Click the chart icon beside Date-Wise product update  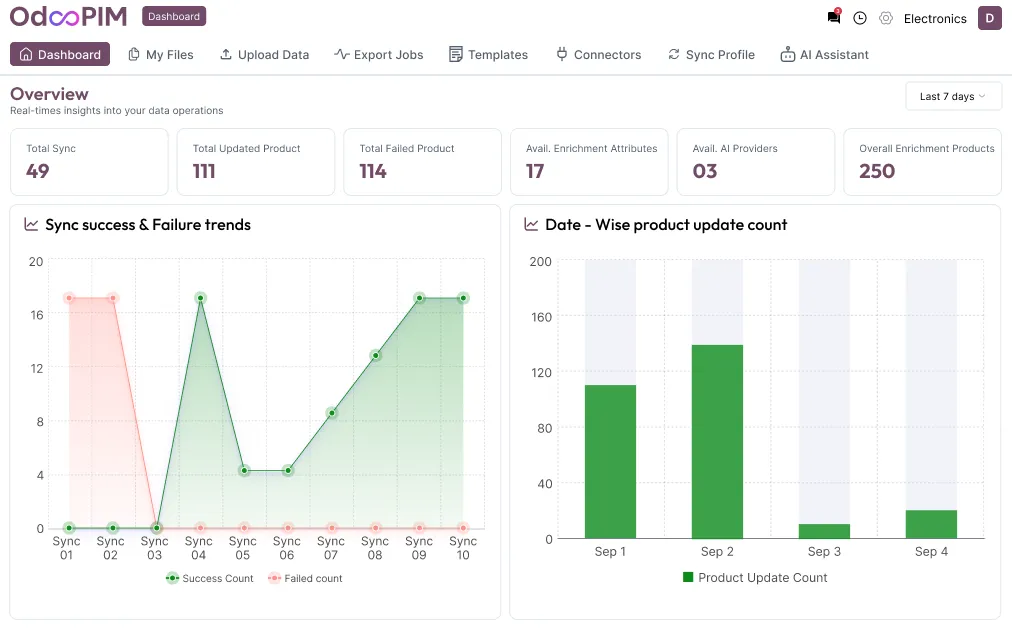click(x=531, y=225)
